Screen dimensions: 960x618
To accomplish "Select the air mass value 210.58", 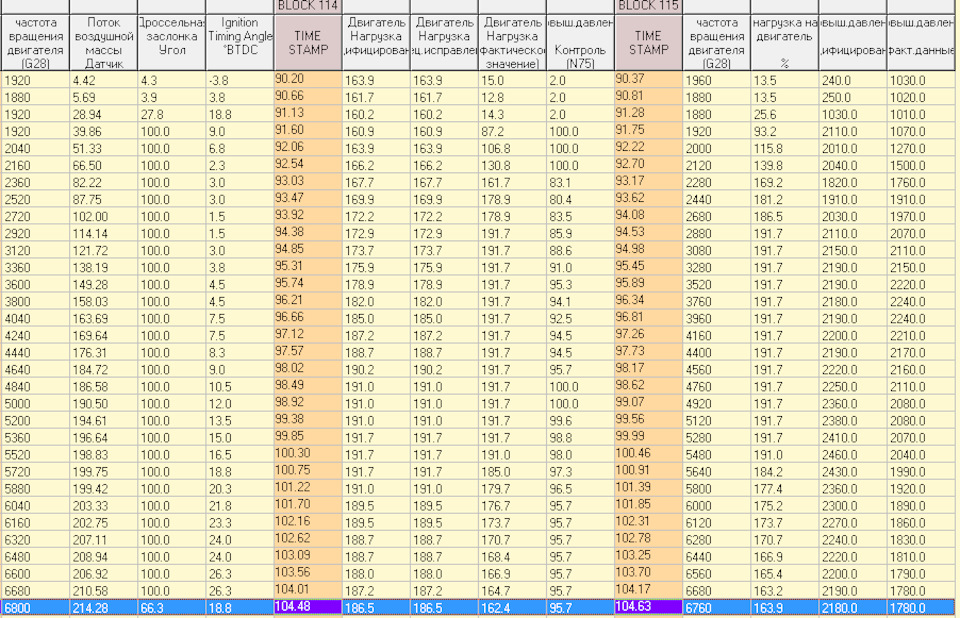I will [x=103, y=591].
